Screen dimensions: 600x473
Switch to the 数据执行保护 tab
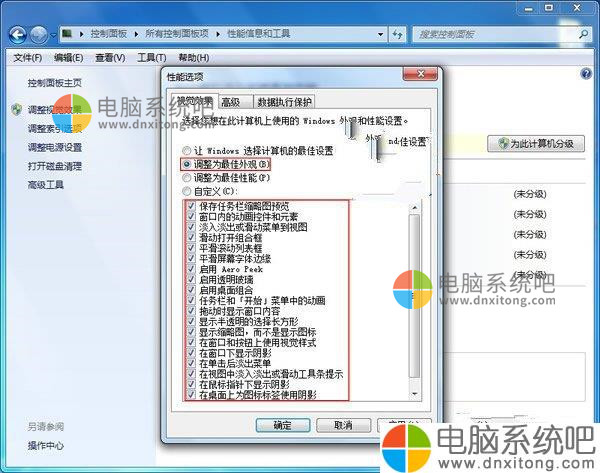click(x=284, y=101)
